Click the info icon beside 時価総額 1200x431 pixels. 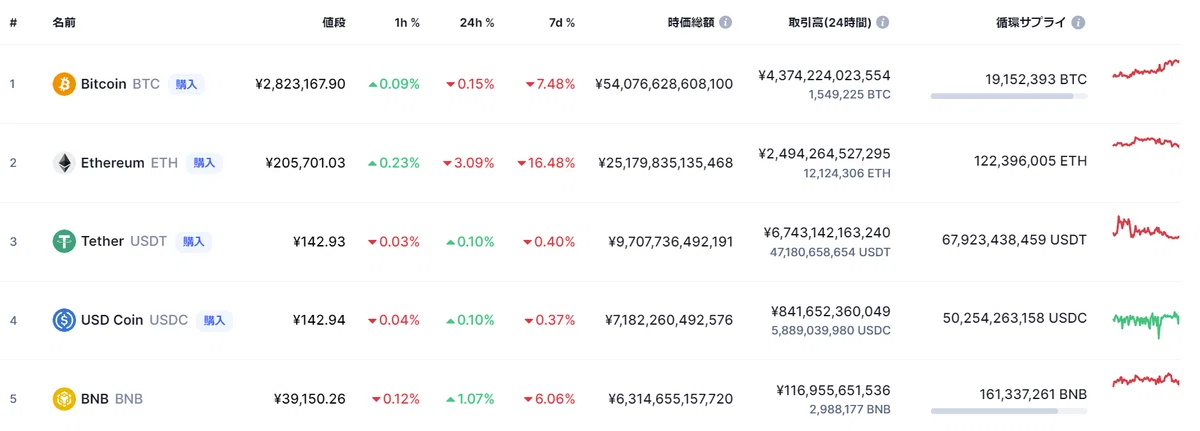[725, 22]
